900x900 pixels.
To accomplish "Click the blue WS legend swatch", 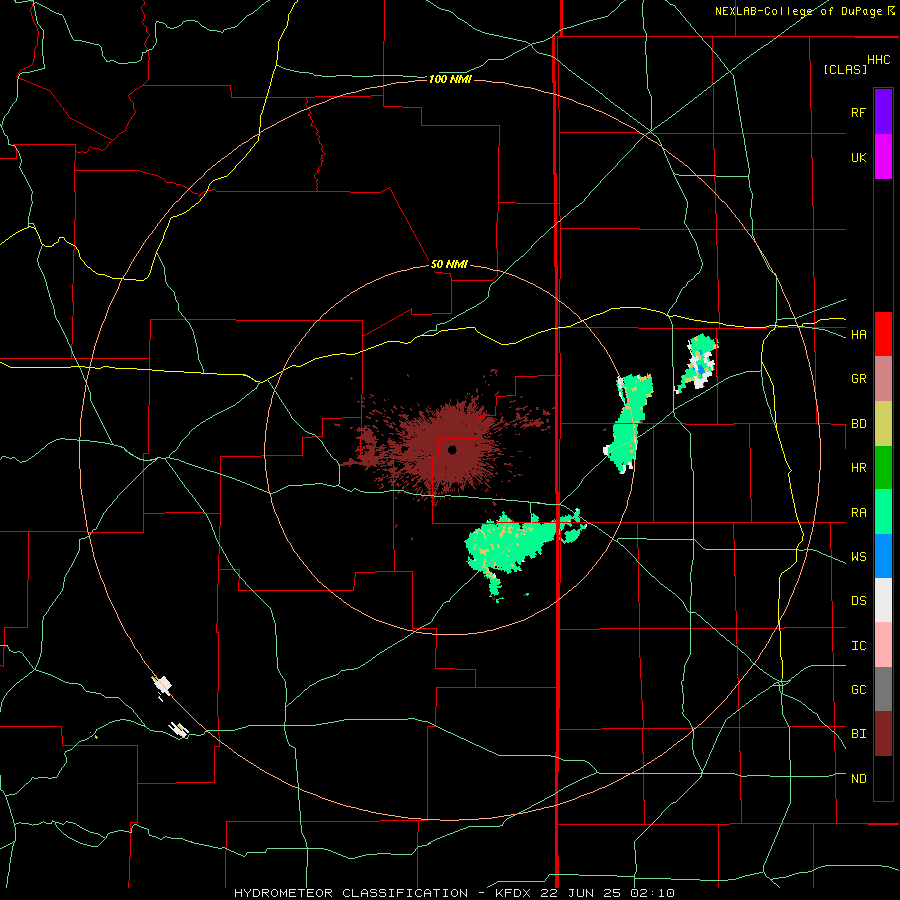I will pos(883,556).
